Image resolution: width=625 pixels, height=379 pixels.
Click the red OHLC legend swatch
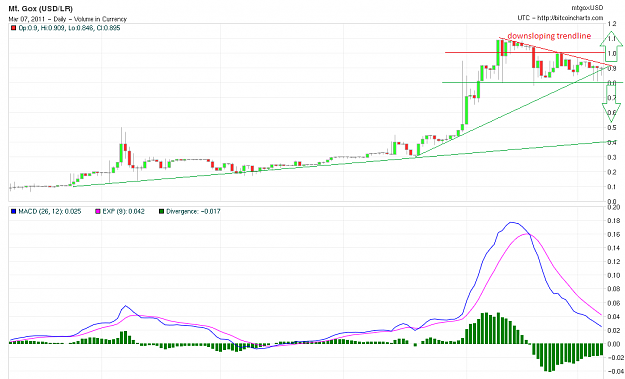point(13,28)
